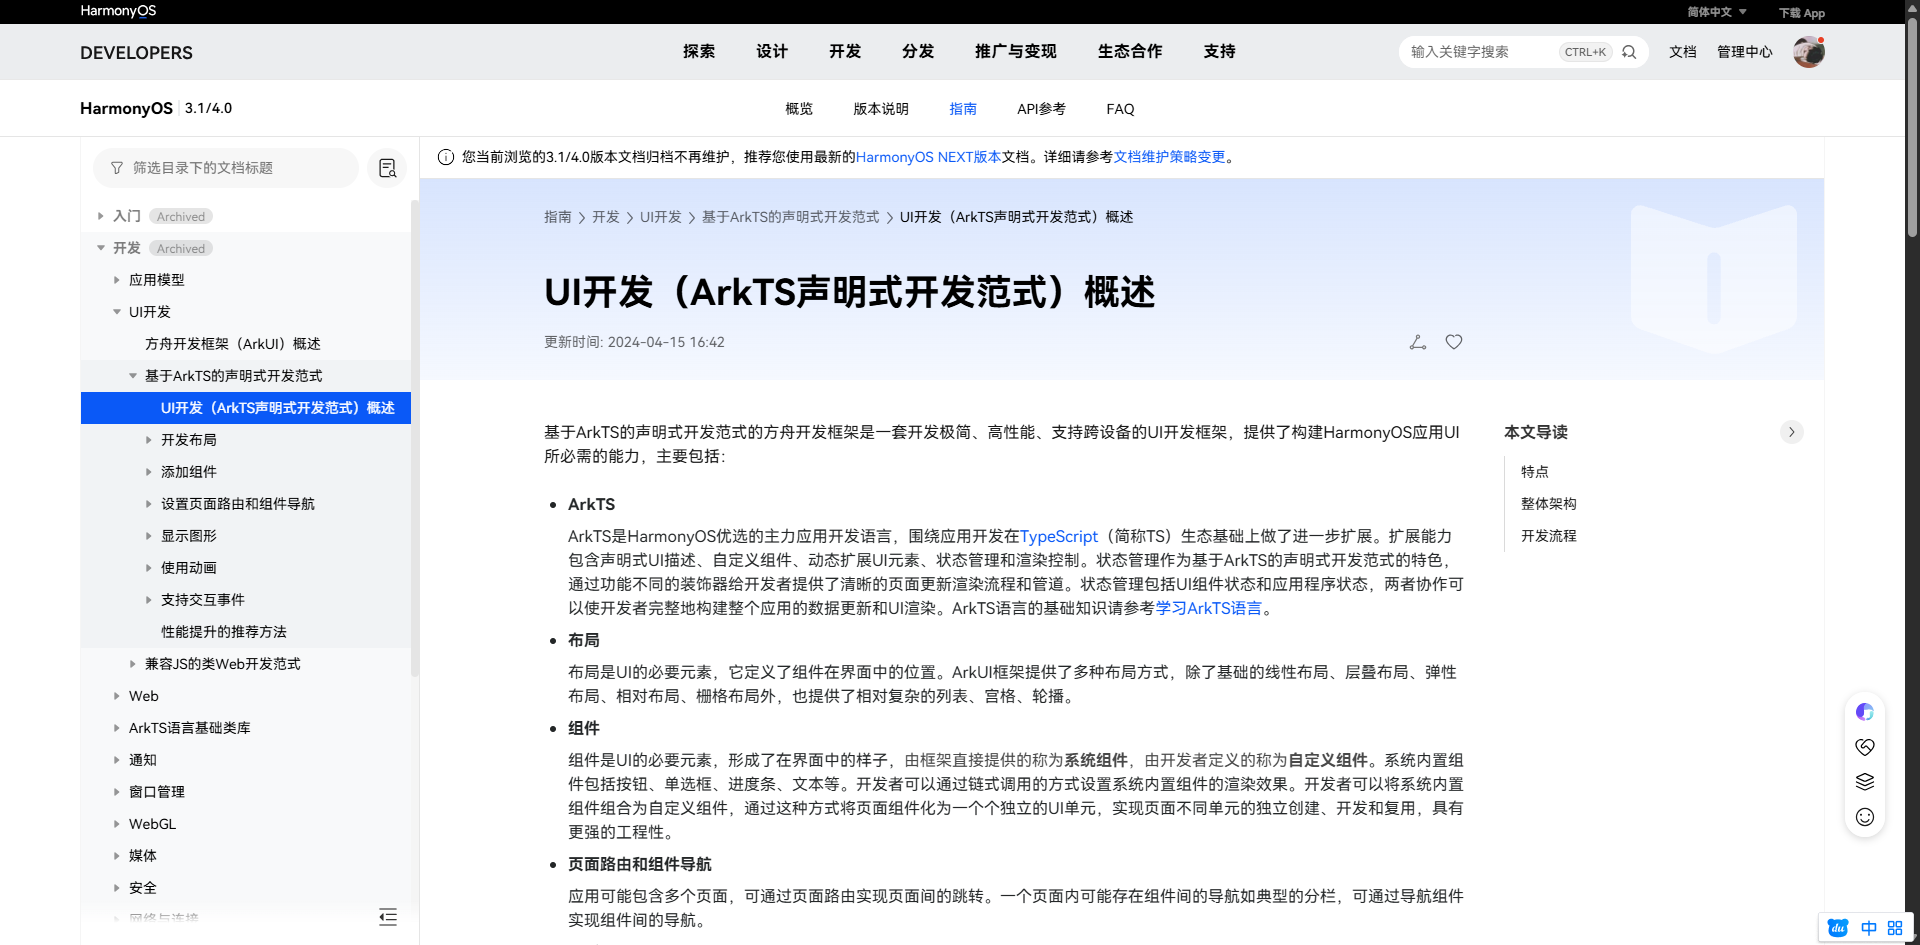This screenshot has height=945, width=1920.
Task: Collapse the sidebar with bottom indent icon
Action: pyautogui.click(x=388, y=917)
